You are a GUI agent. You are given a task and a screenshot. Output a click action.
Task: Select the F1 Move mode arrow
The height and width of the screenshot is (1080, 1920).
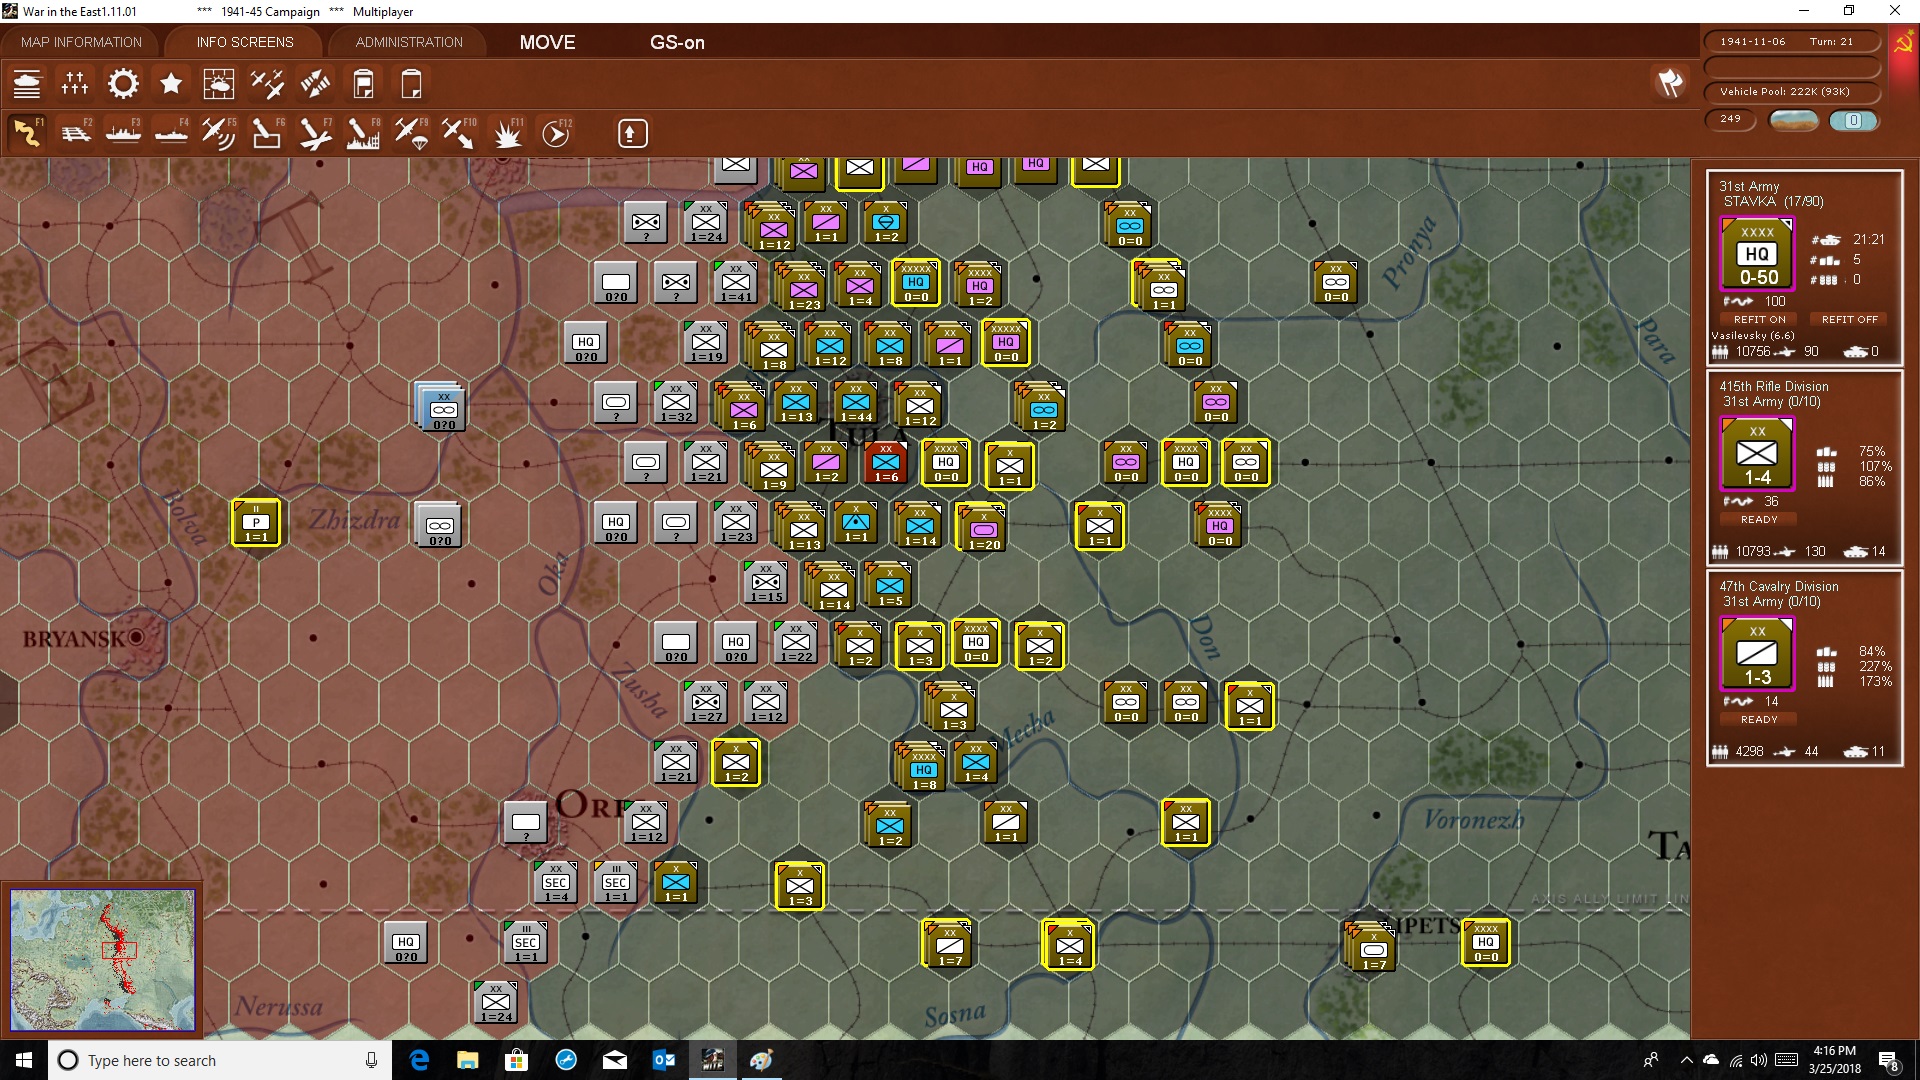pos(27,133)
